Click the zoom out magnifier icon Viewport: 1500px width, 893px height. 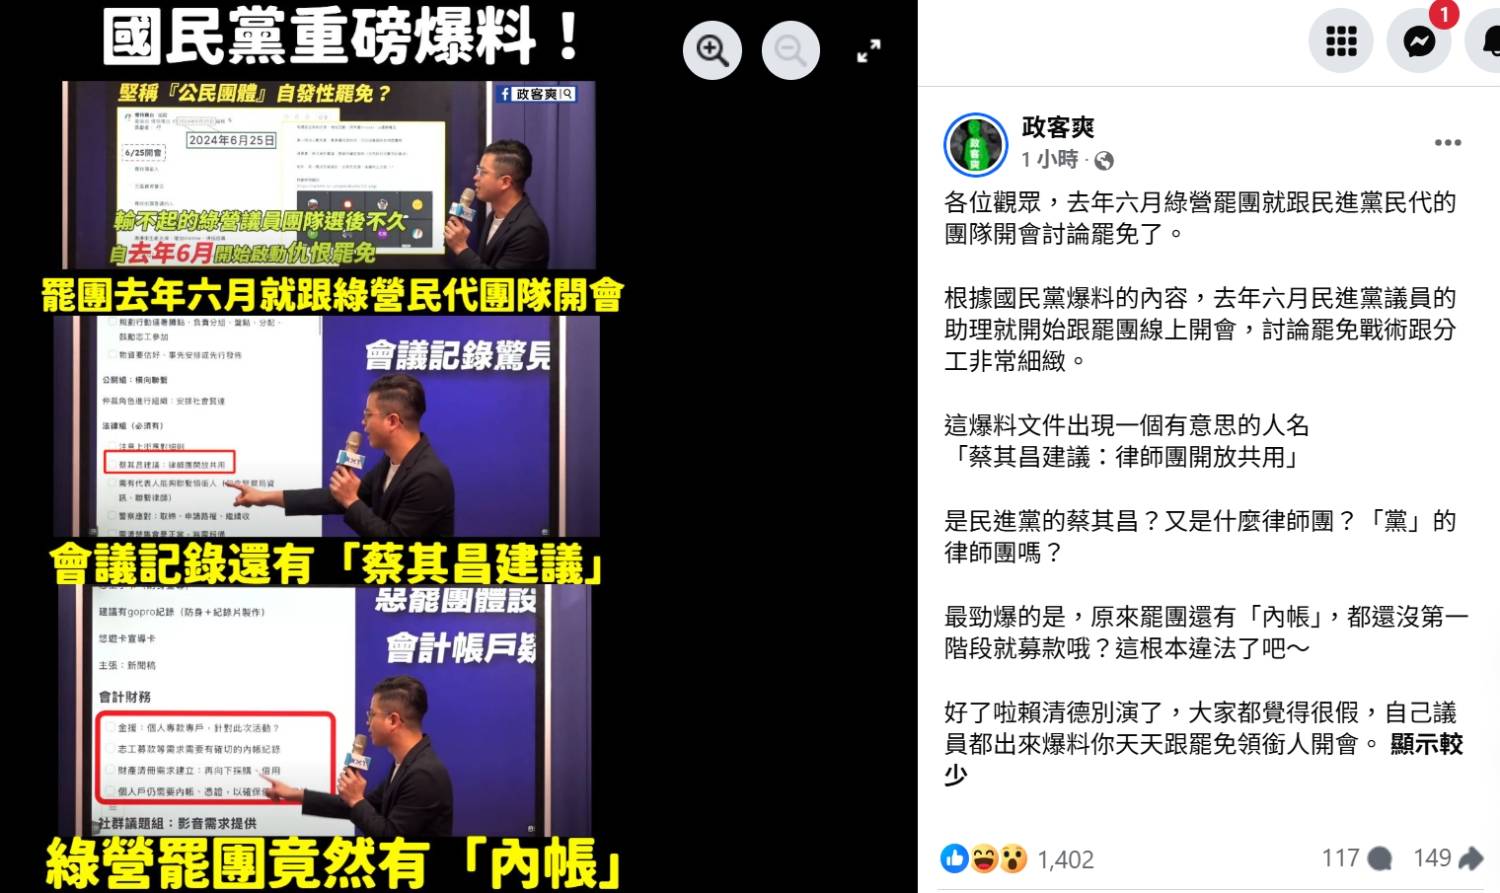(791, 50)
